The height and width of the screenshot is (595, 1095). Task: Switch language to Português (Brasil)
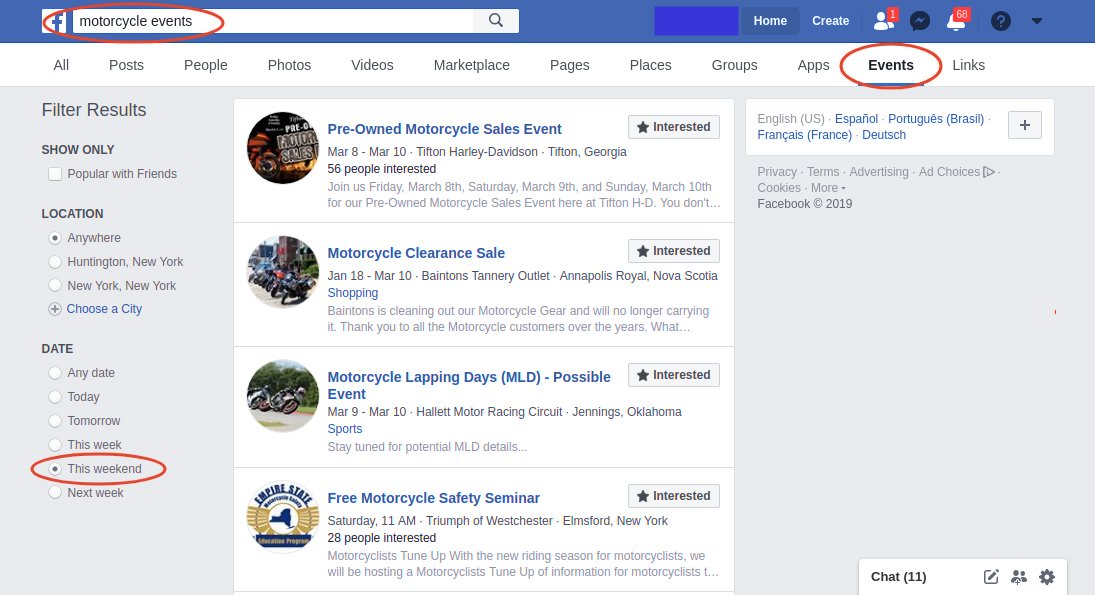pyautogui.click(x=936, y=119)
